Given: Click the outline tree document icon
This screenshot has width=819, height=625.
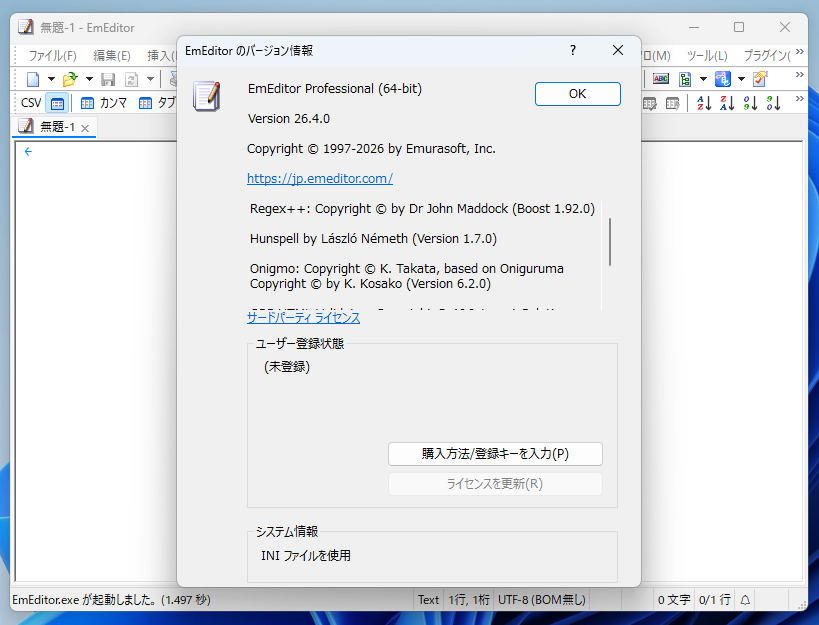Looking at the screenshot, I should pyautogui.click(x=685, y=79).
